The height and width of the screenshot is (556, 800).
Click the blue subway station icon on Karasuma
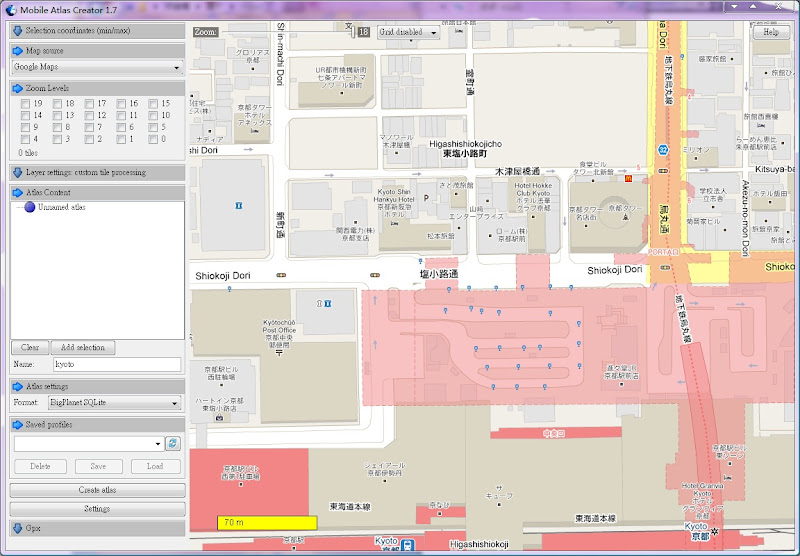[663, 150]
